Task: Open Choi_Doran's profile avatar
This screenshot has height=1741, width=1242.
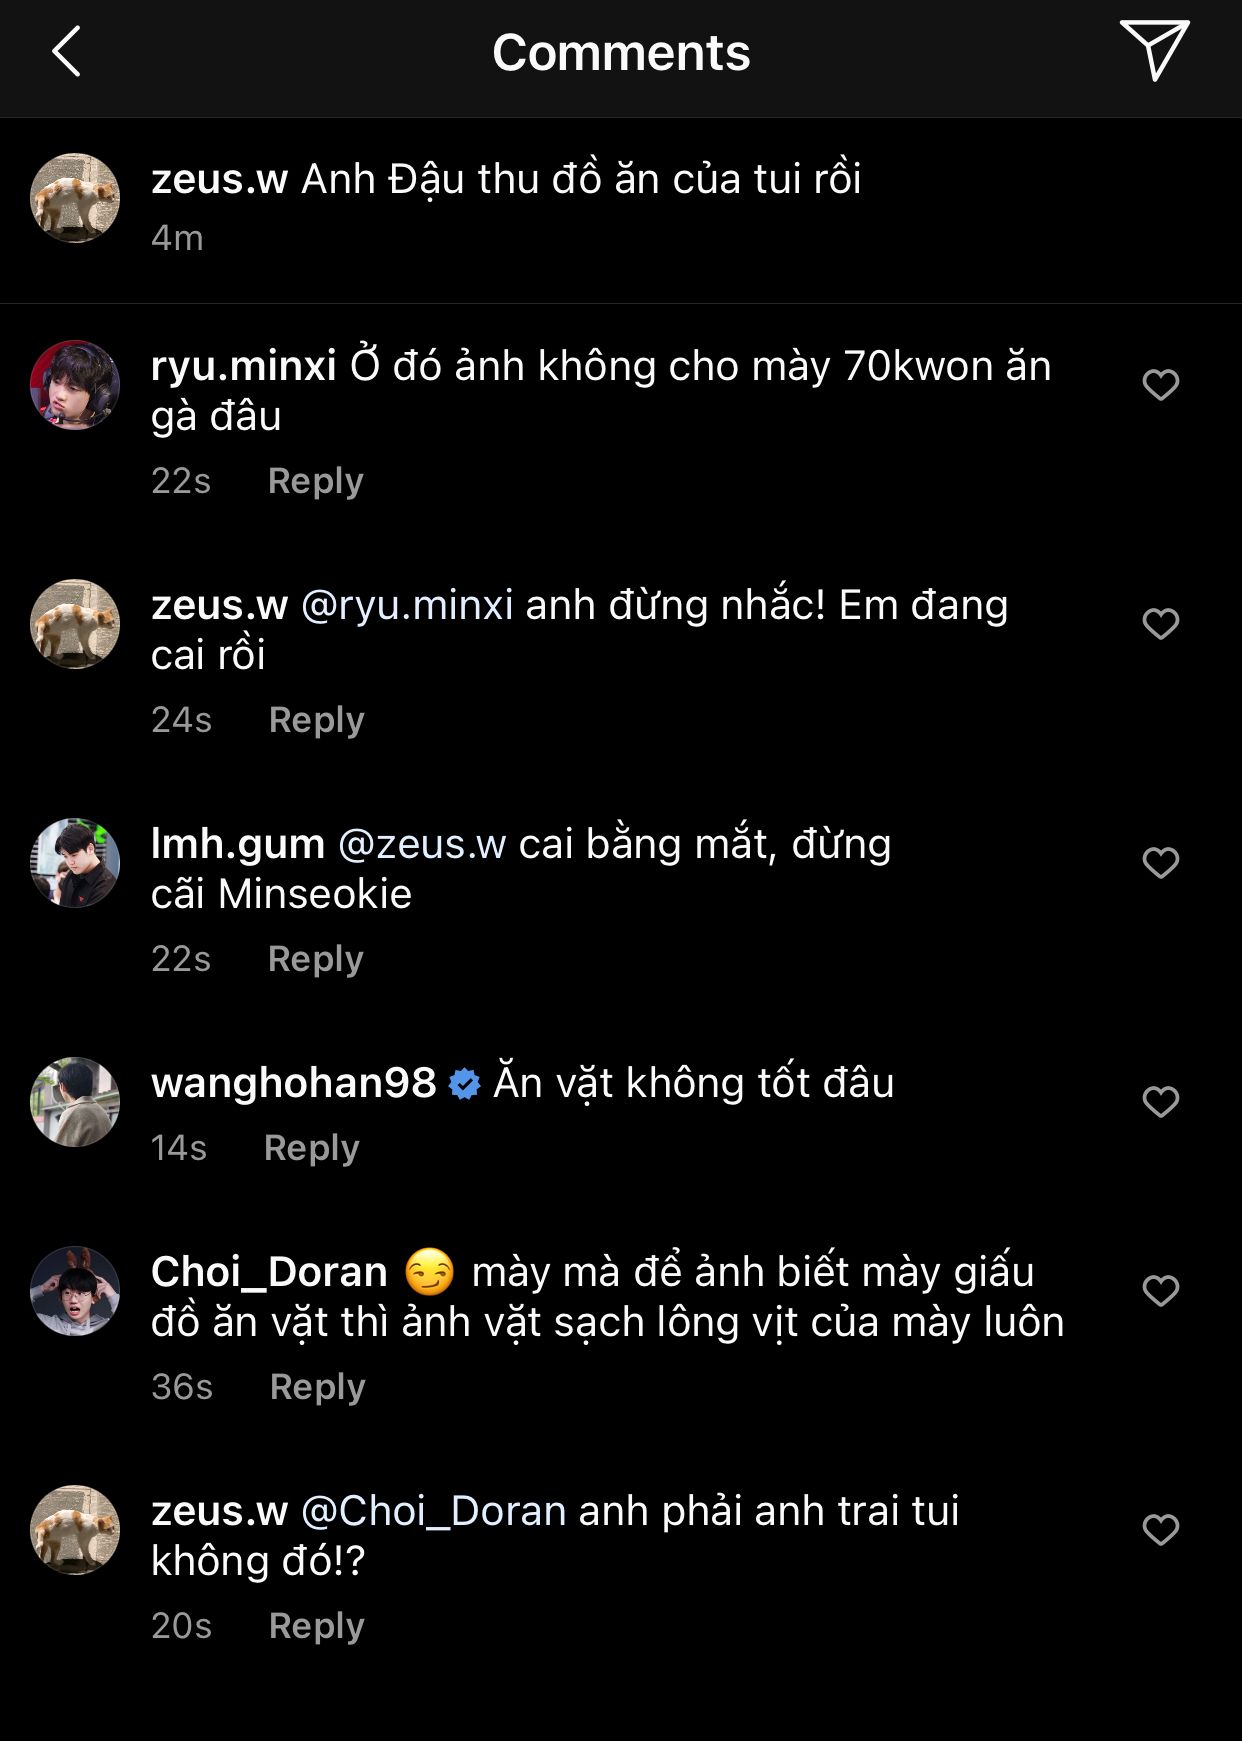Action: click(x=75, y=1291)
